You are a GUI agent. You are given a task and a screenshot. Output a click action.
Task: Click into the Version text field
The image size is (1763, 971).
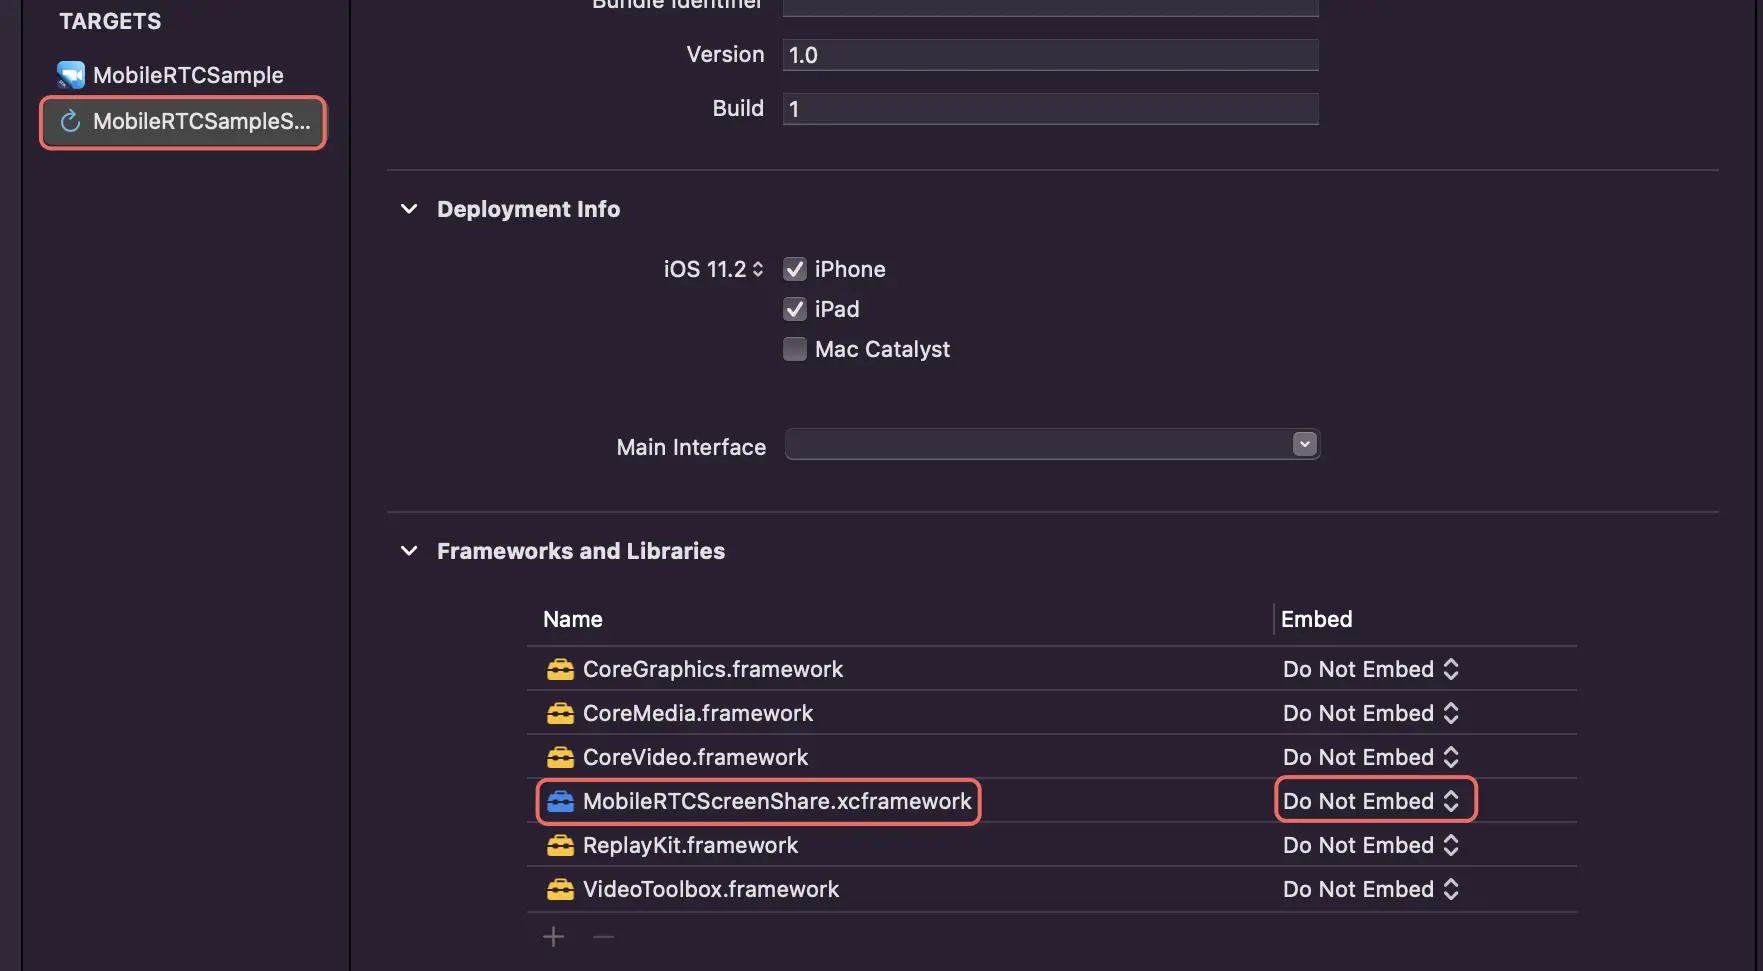(x=1050, y=55)
